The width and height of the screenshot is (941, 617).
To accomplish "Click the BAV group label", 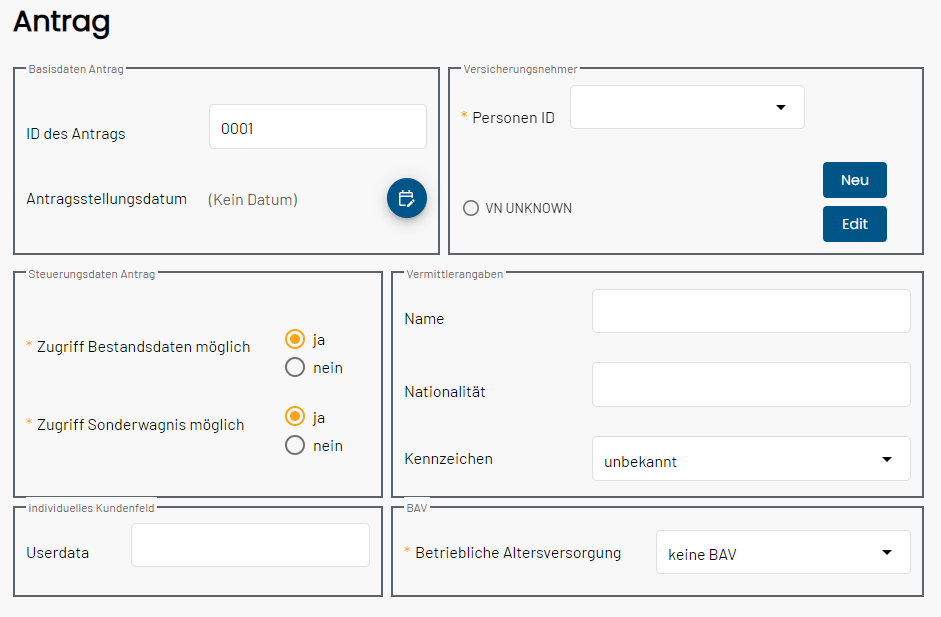I will [x=416, y=508].
